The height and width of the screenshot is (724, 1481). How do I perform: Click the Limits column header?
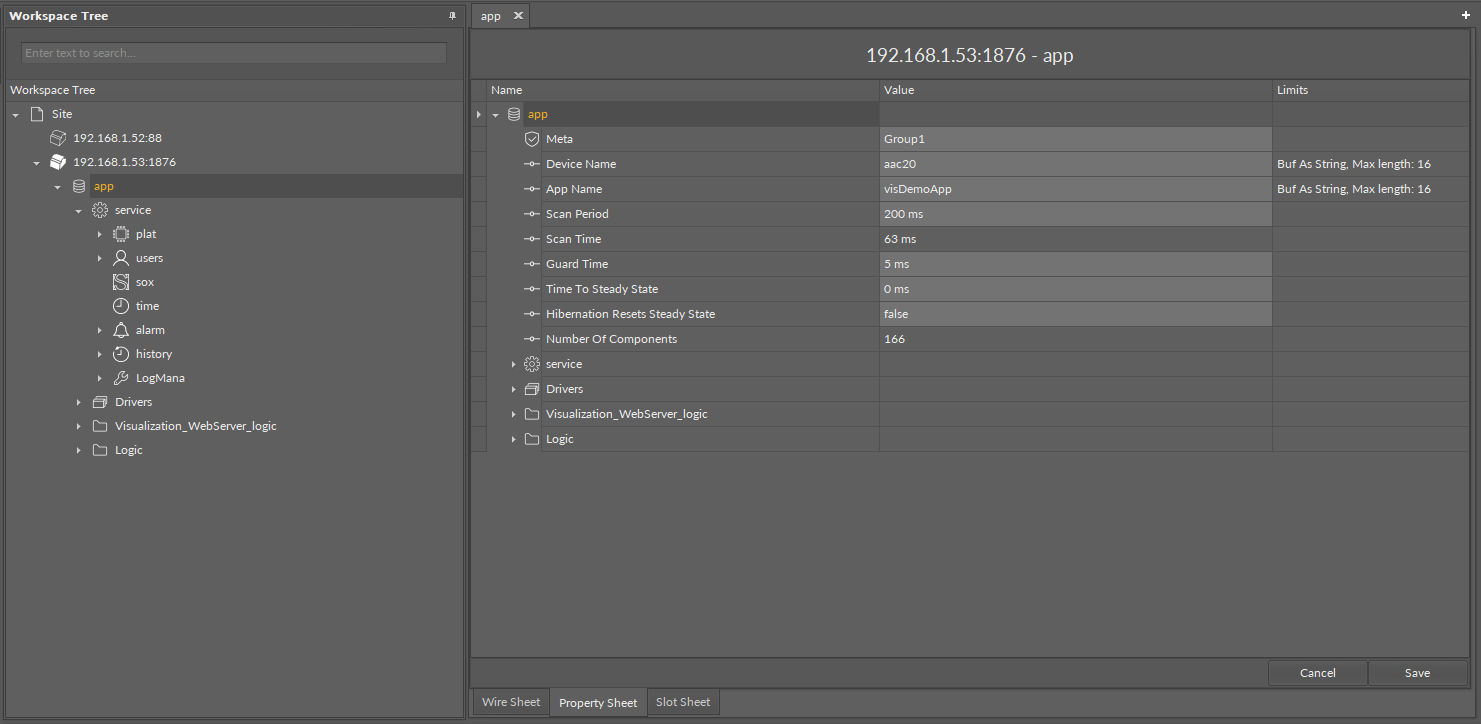[x=1370, y=90]
